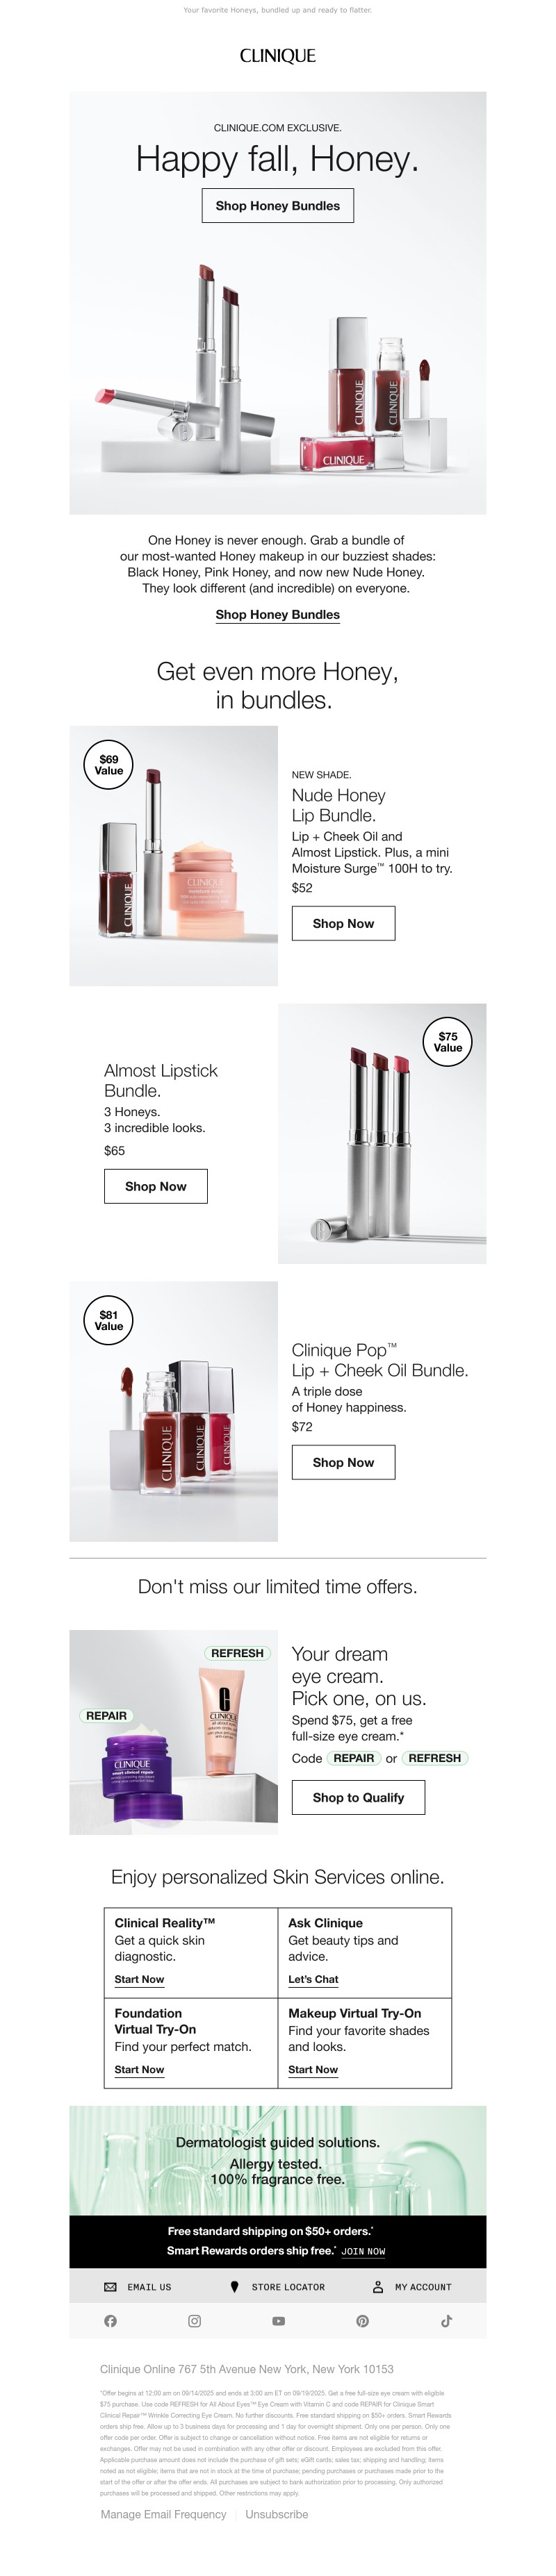The image size is (556, 2576).
Task: Open the TikTok icon in footer
Action: click(446, 2321)
